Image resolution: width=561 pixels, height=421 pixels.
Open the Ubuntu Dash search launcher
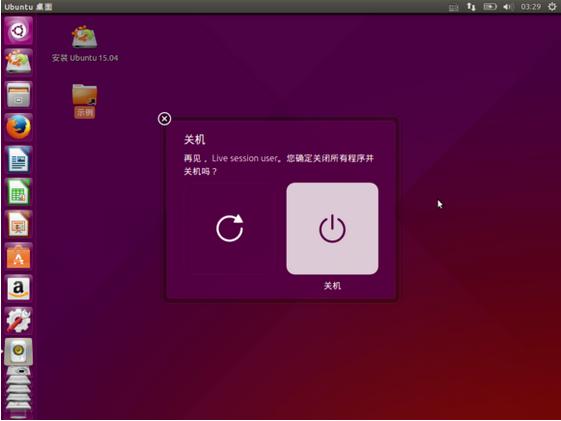pyautogui.click(x=19, y=30)
